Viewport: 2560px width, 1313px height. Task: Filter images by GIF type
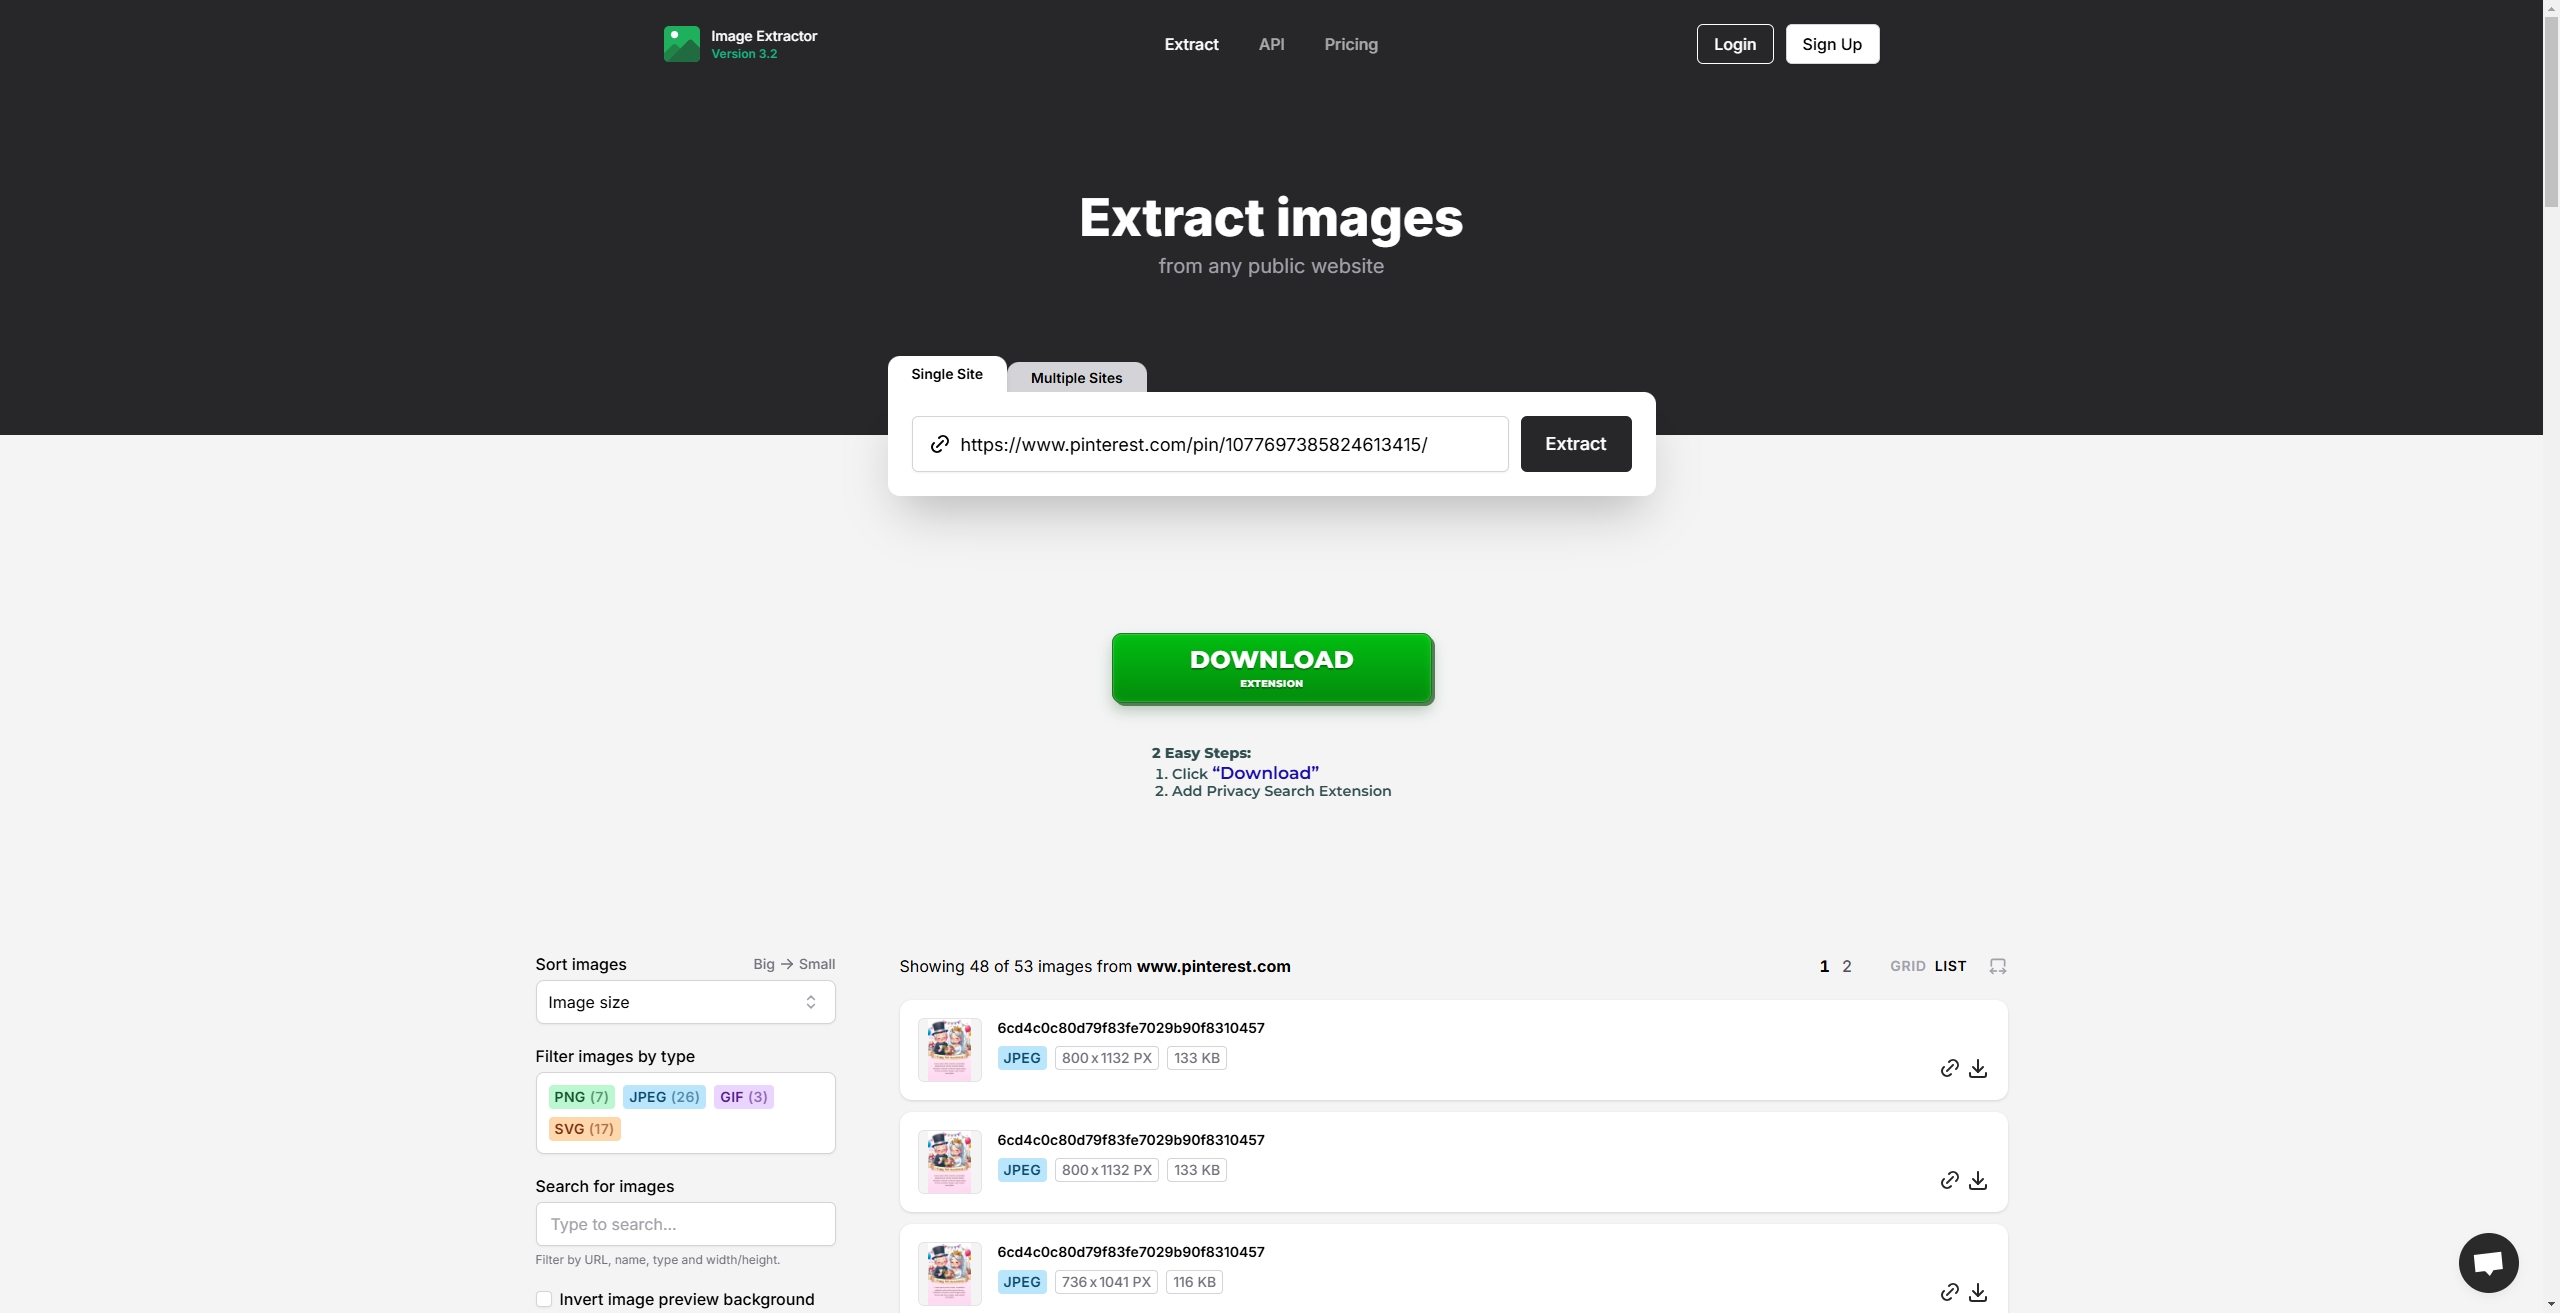pyautogui.click(x=744, y=1097)
